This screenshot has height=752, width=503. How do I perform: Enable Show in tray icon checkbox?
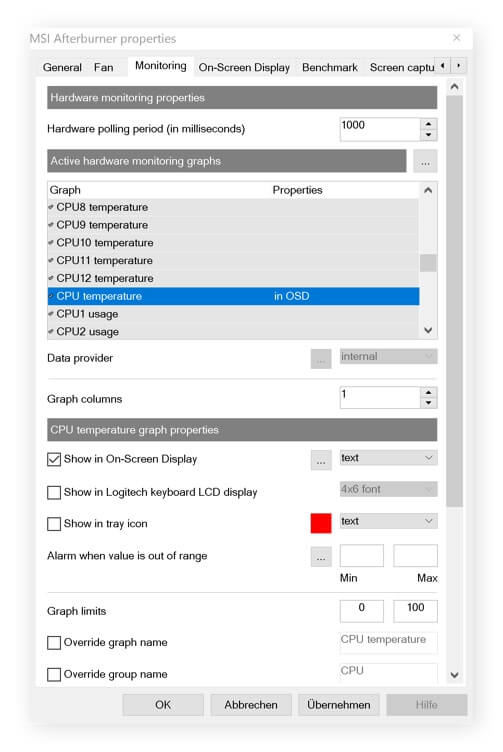point(54,524)
